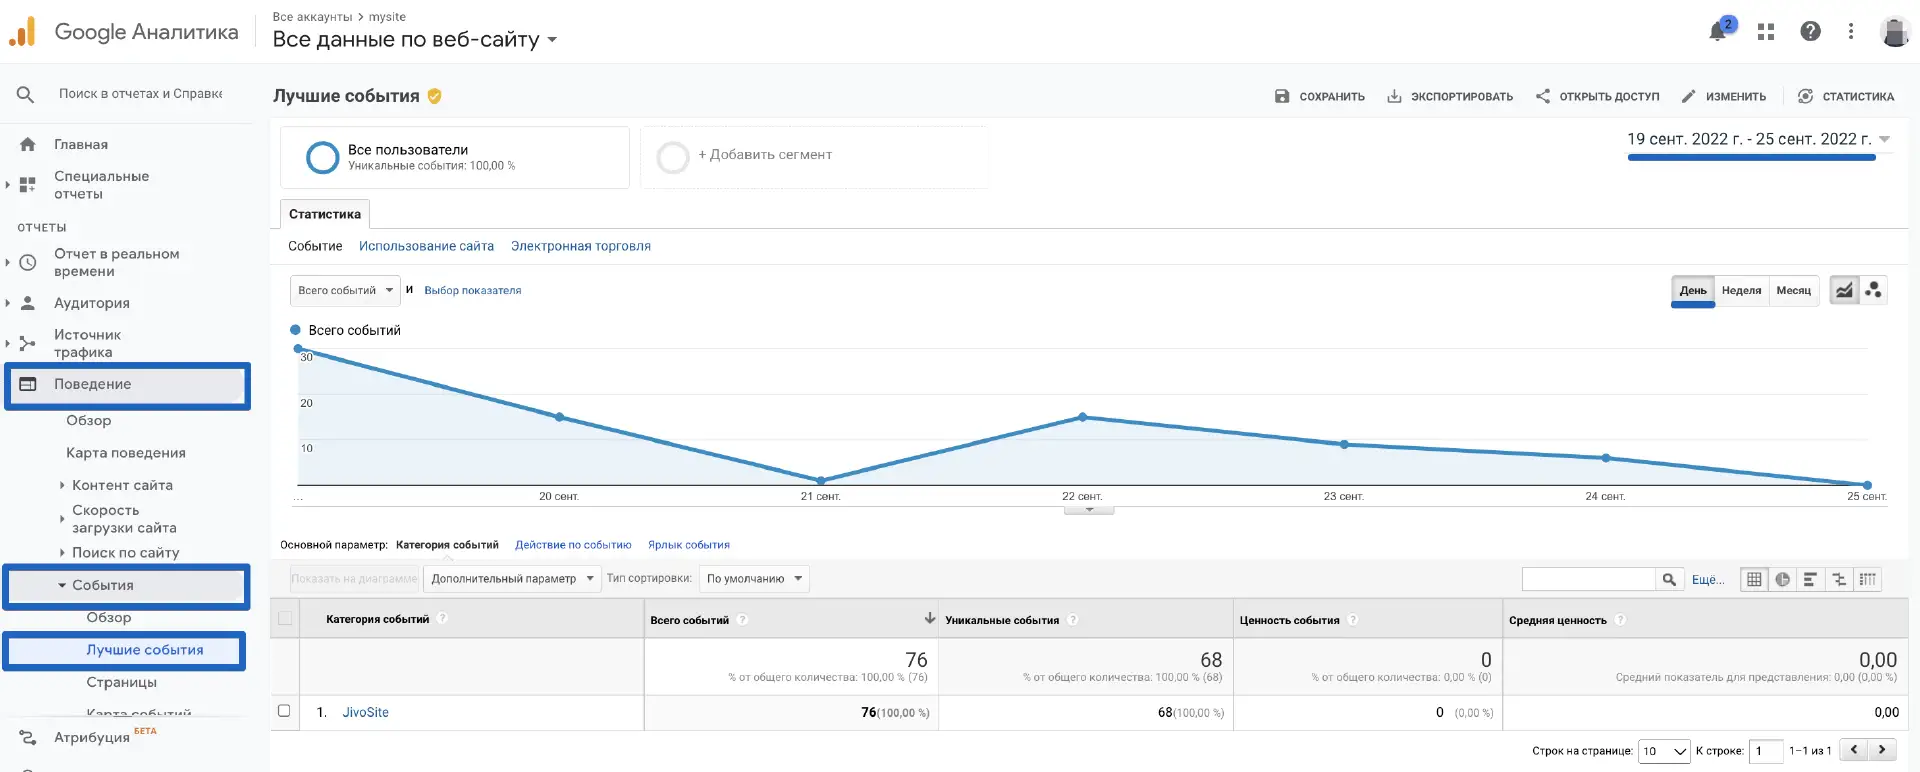Click the ЭКСПОРТИРОВАТЬ button
The height and width of the screenshot is (772, 1920).
click(1450, 97)
